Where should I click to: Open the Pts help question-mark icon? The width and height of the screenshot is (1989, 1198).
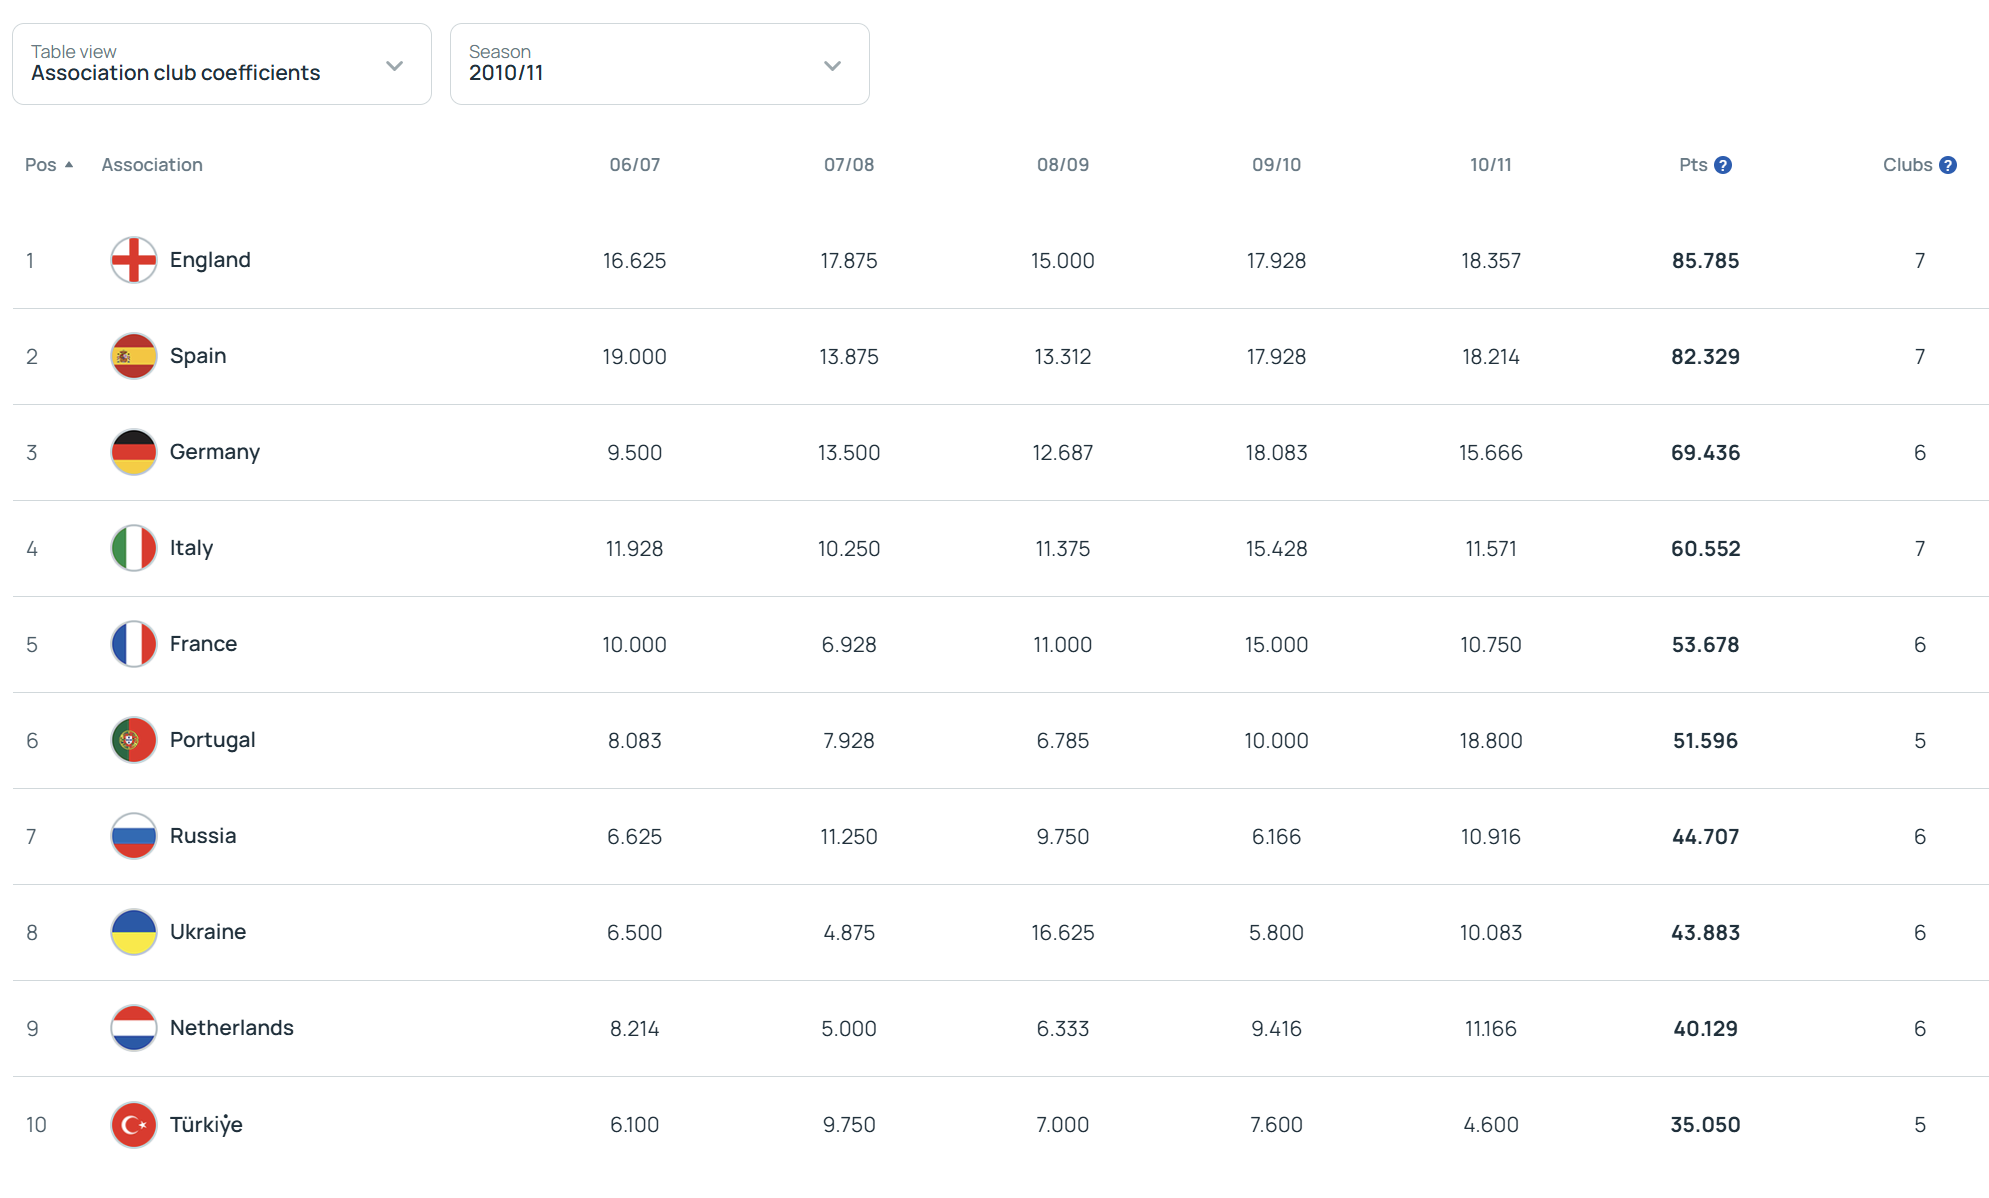tap(1722, 165)
